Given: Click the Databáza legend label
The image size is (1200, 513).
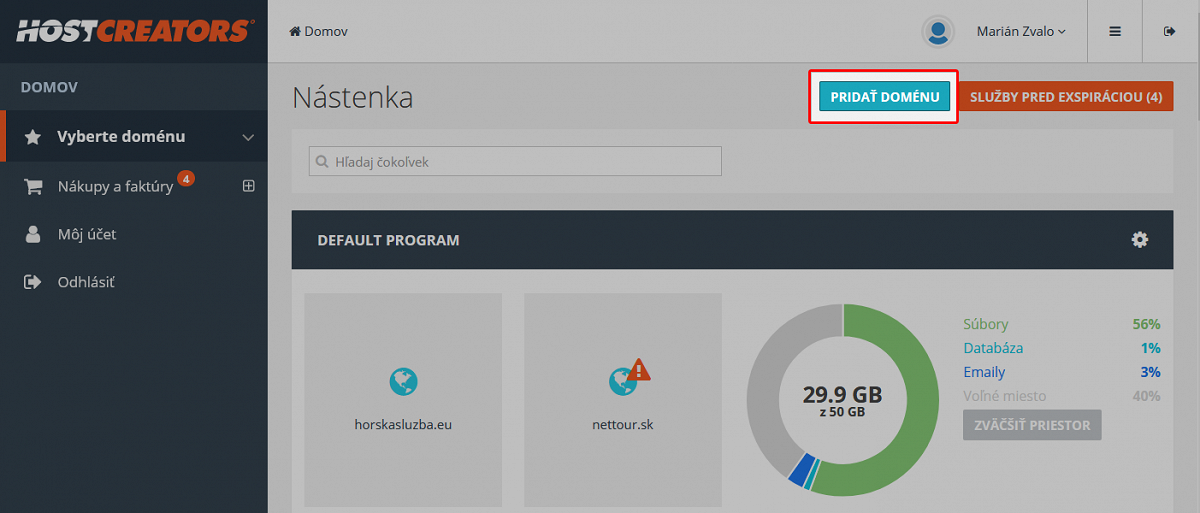Looking at the screenshot, I should pyautogui.click(x=993, y=348).
